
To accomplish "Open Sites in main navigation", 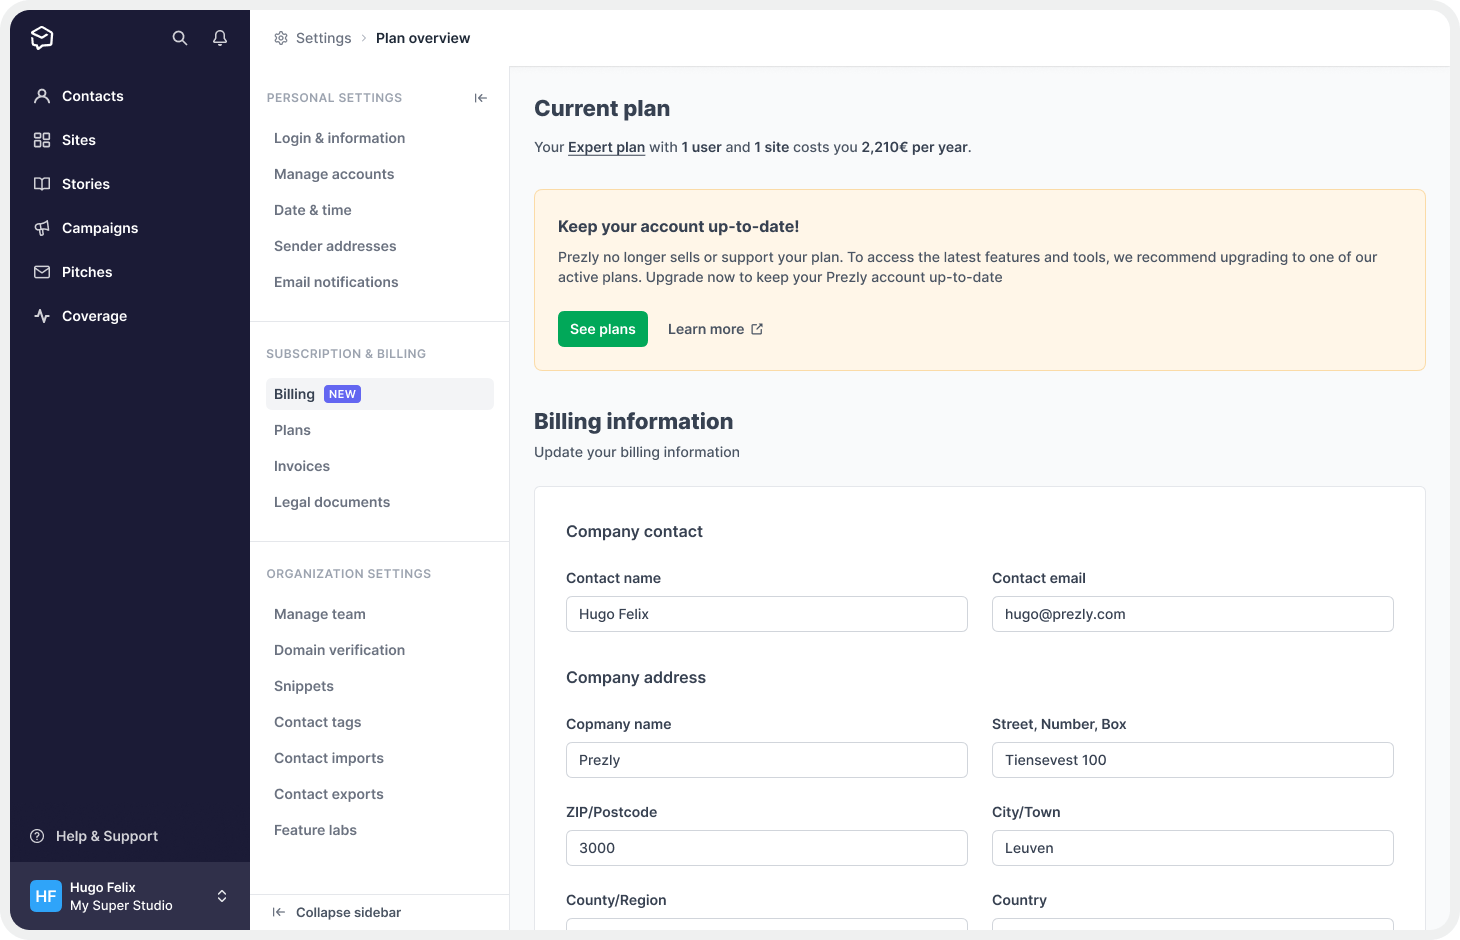I will (x=79, y=140).
